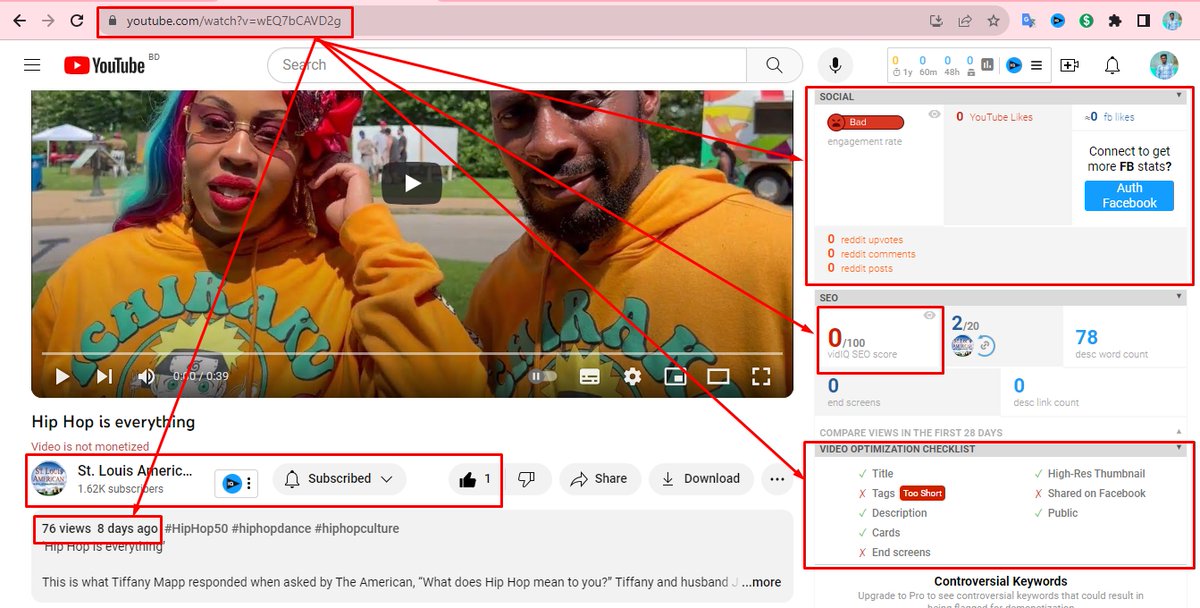1200x608 pixels.
Task: Toggle eye icon on engagement rate
Action: (x=934, y=115)
